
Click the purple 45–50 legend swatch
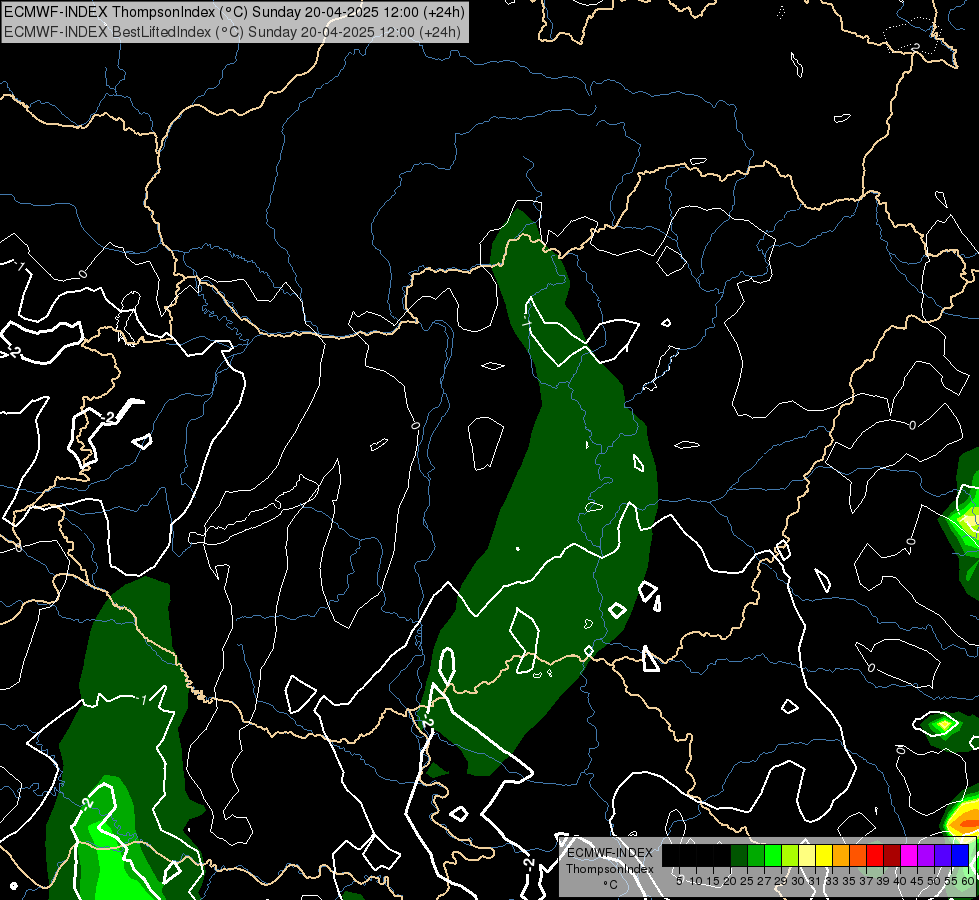point(927,855)
